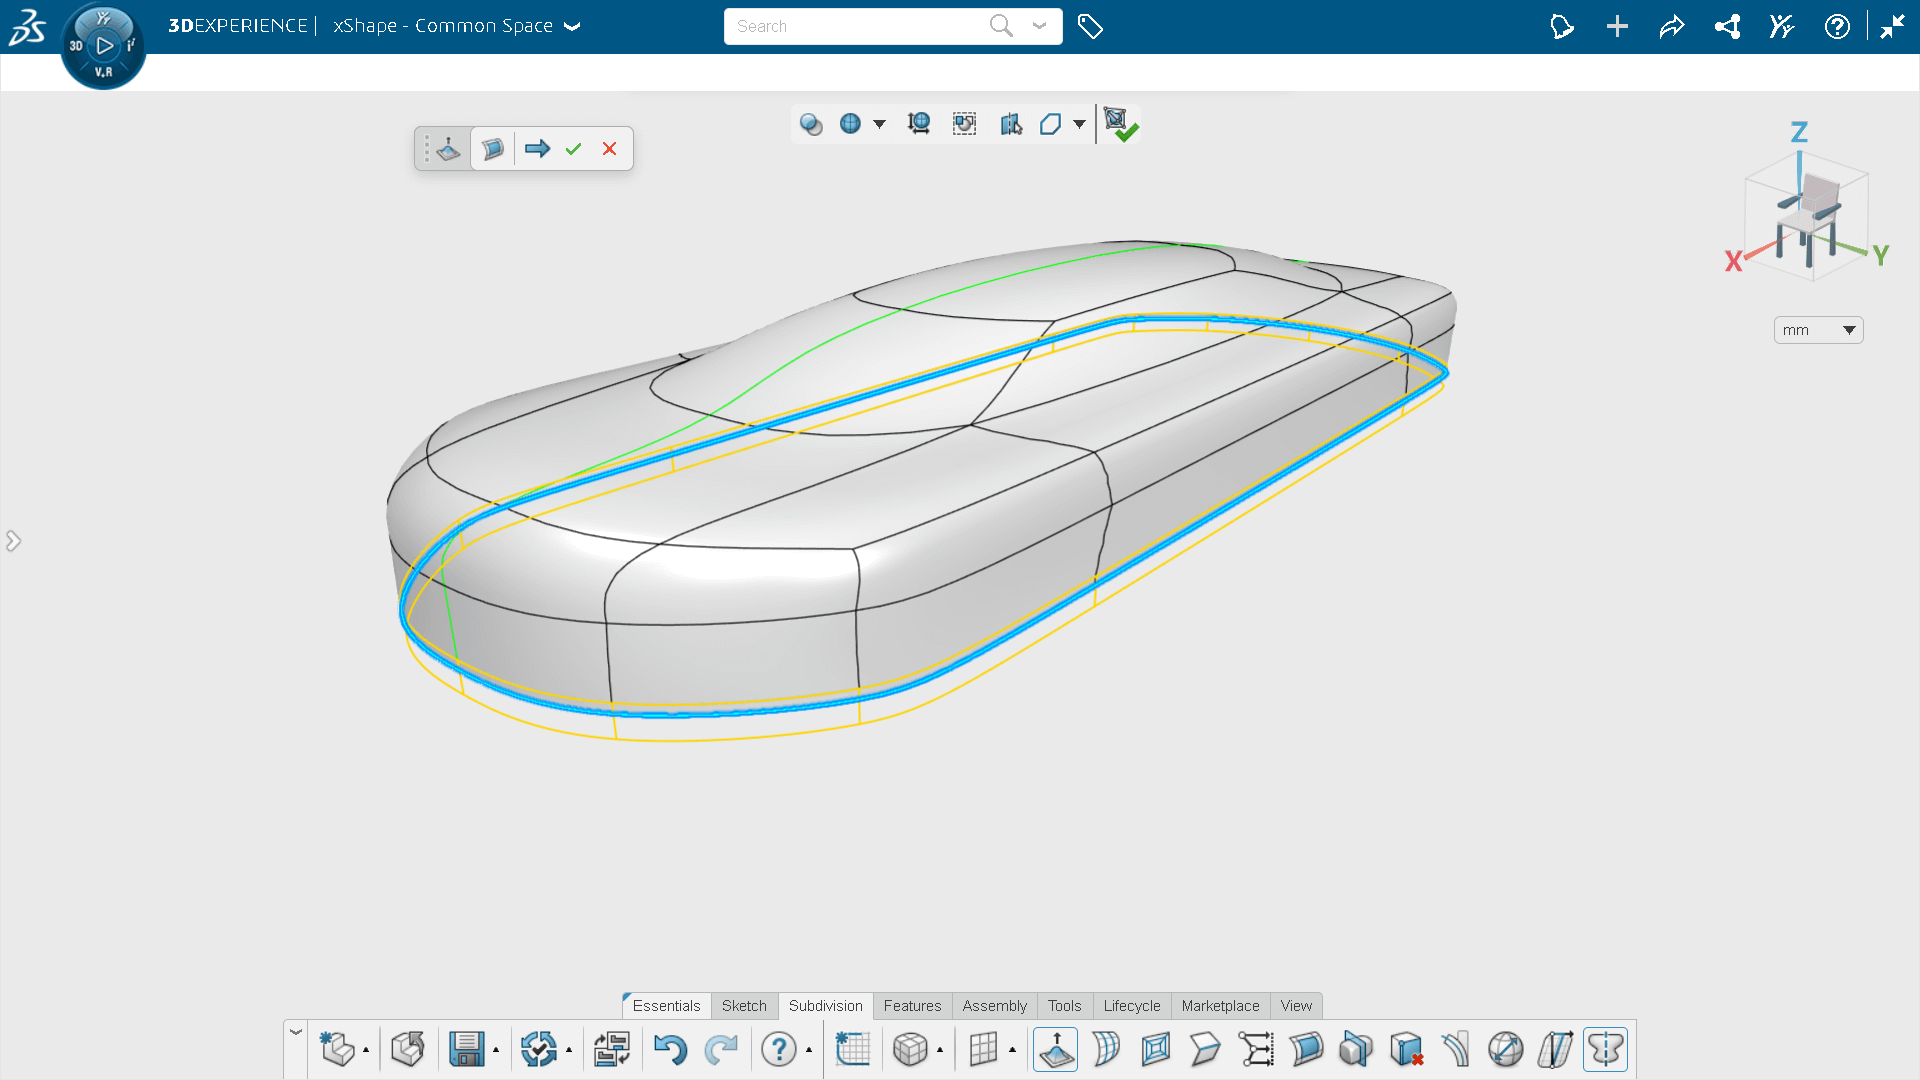The height and width of the screenshot is (1080, 1920).
Task: Toggle the Extrude tool in bottom toolbar
Action: point(1056,1049)
